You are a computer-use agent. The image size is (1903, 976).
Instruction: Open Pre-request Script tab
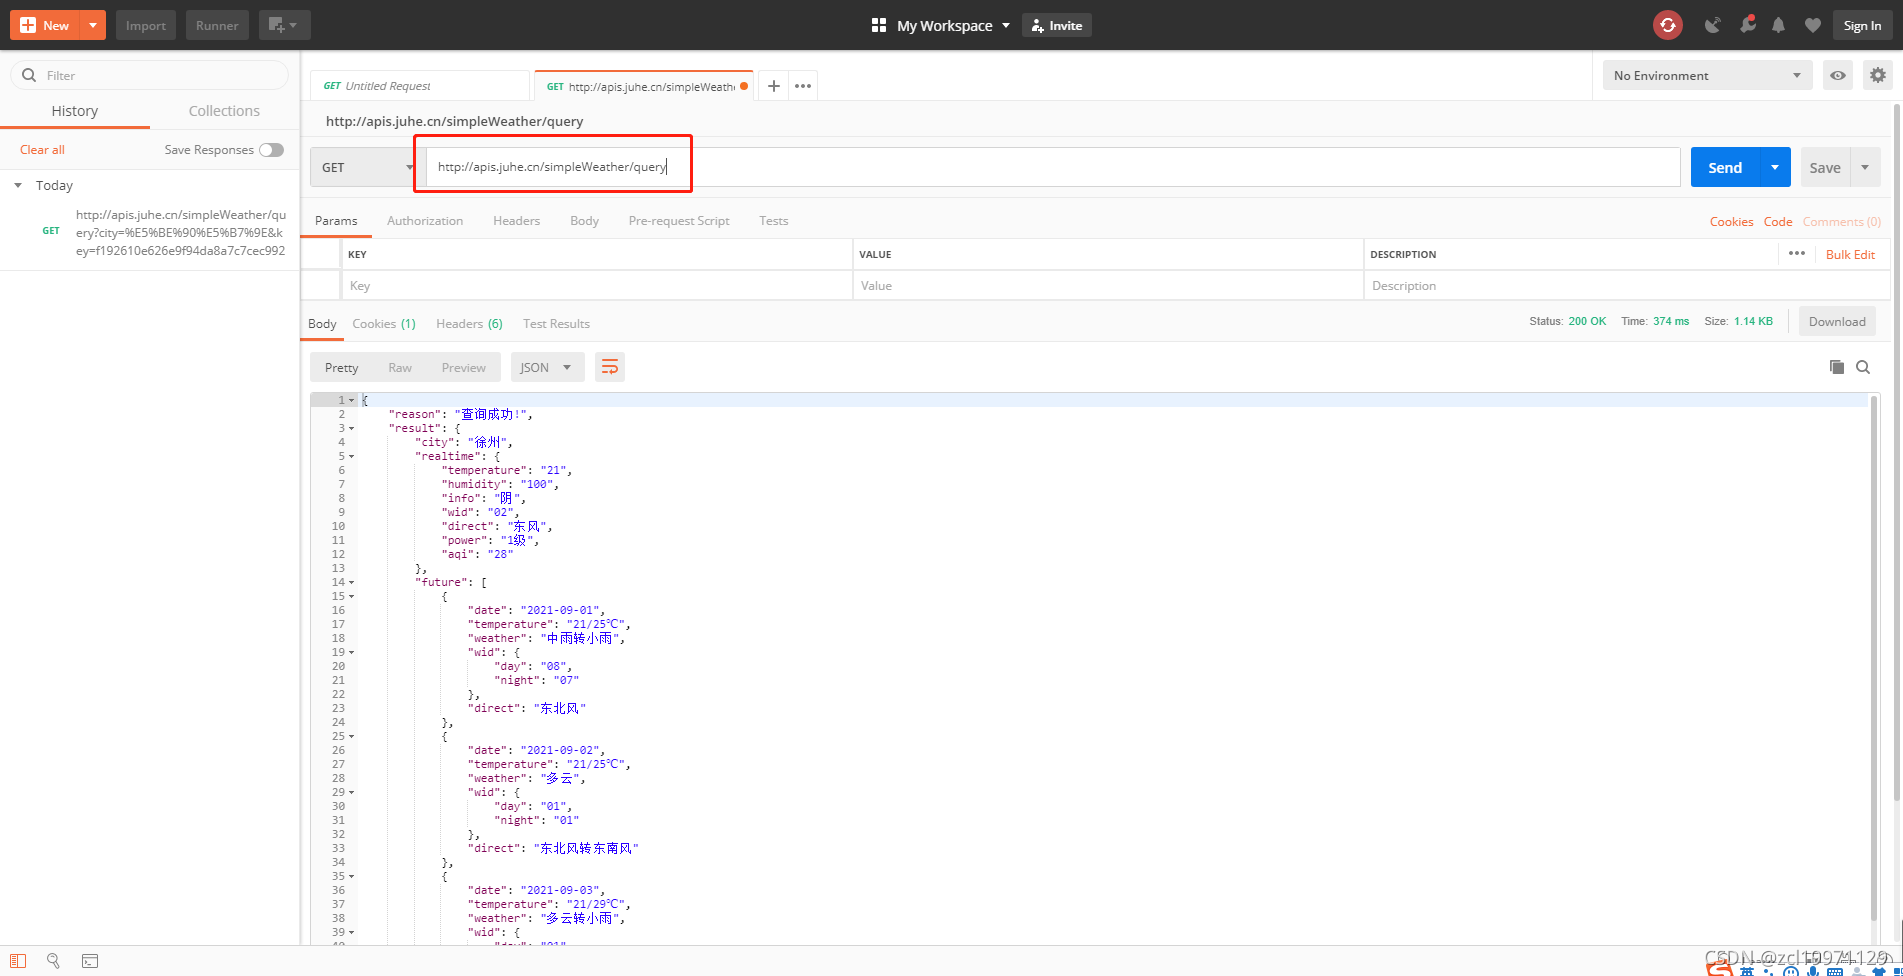coord(679,220)
